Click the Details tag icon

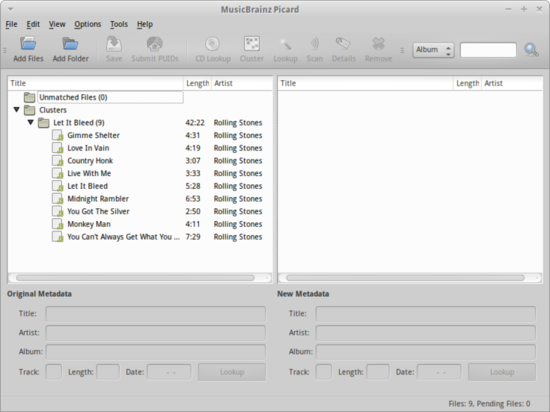click(343, 44)
